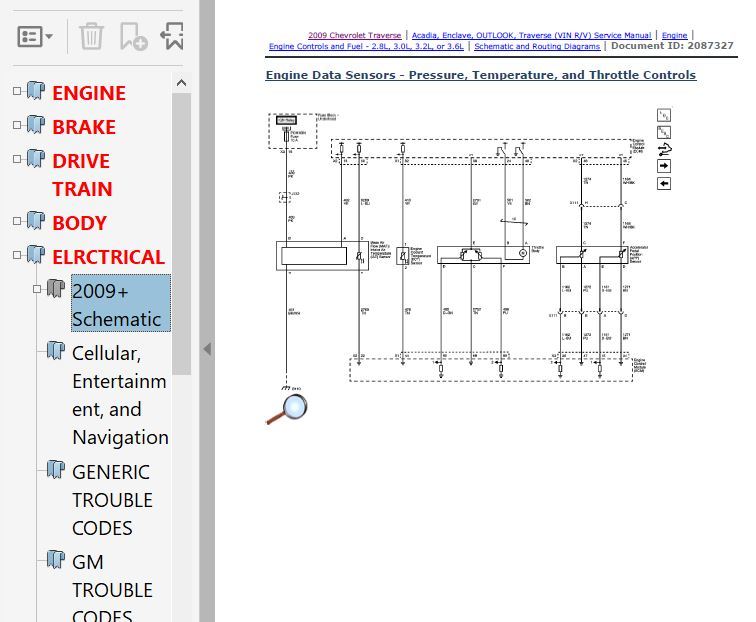Click the left arrow schematic icon
Viewport: 756px width, 622px height.
(x=664, y=183)
